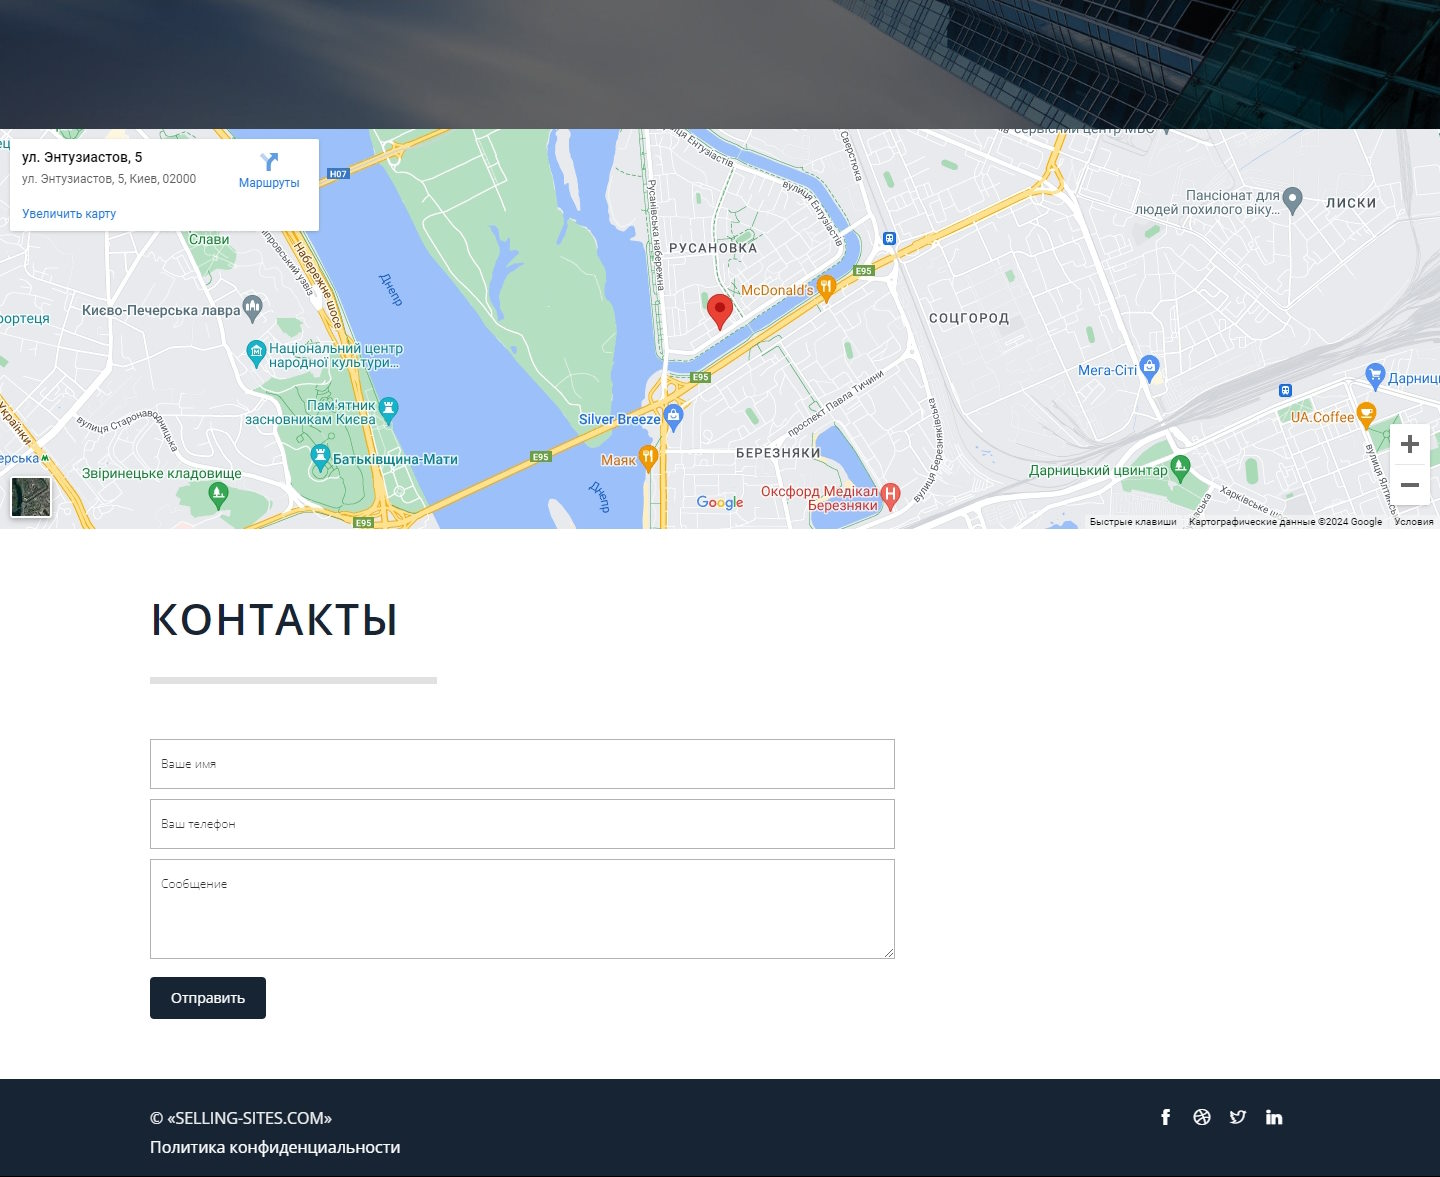Click Дарниця shopping cart marker
The width and height of the screenshot is (1440, 1177).
[x=1375, y=375]
